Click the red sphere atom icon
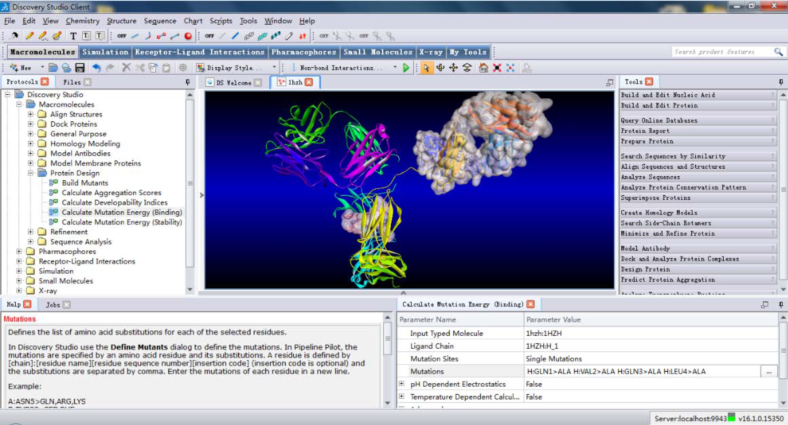Viewport: 788px width, 425px height. [188, 36]
